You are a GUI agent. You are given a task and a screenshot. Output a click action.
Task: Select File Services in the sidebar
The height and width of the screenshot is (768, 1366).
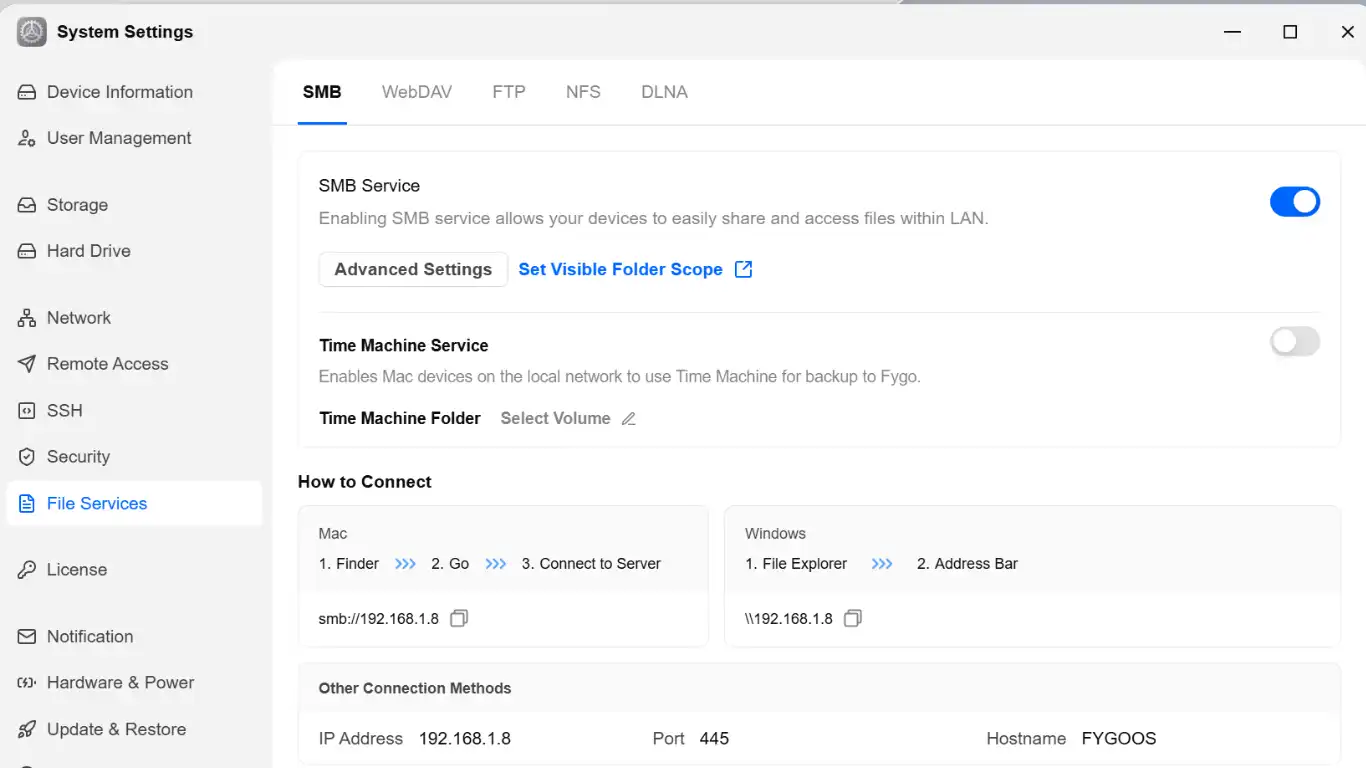coord(134,504)
